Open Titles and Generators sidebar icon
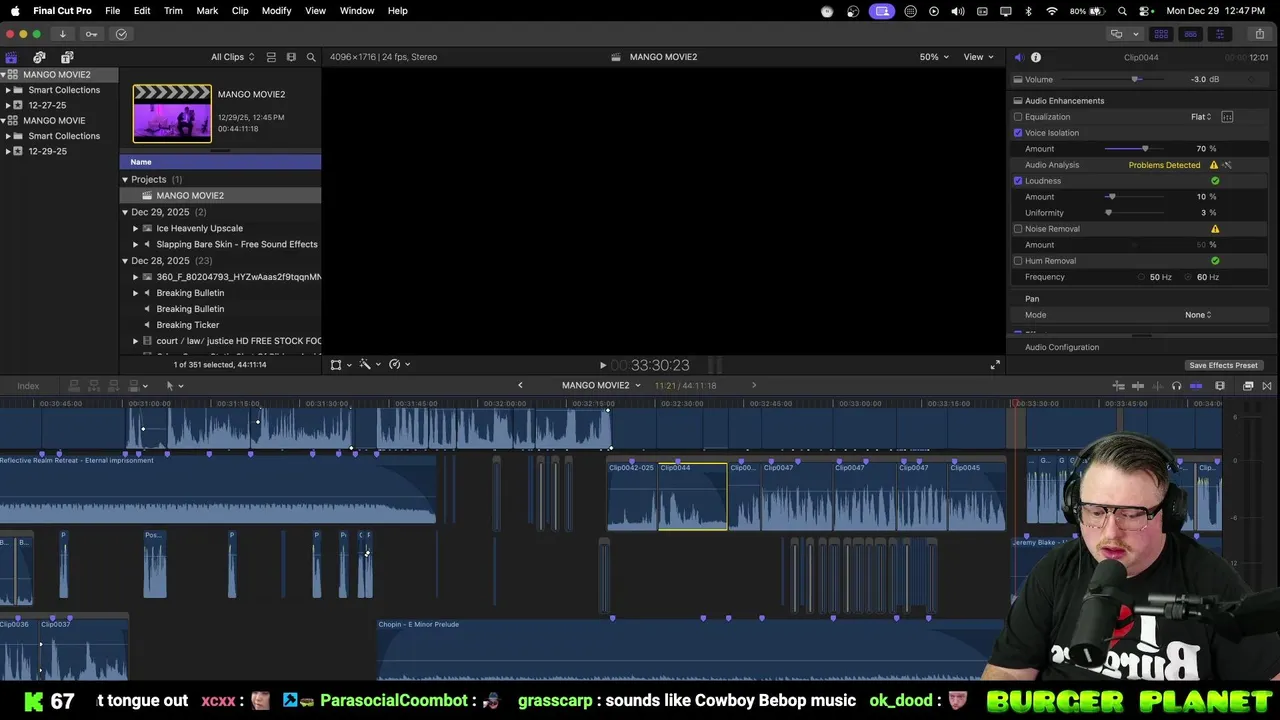The width and height of the screenshot is (1280, 720). click(67, 57)
